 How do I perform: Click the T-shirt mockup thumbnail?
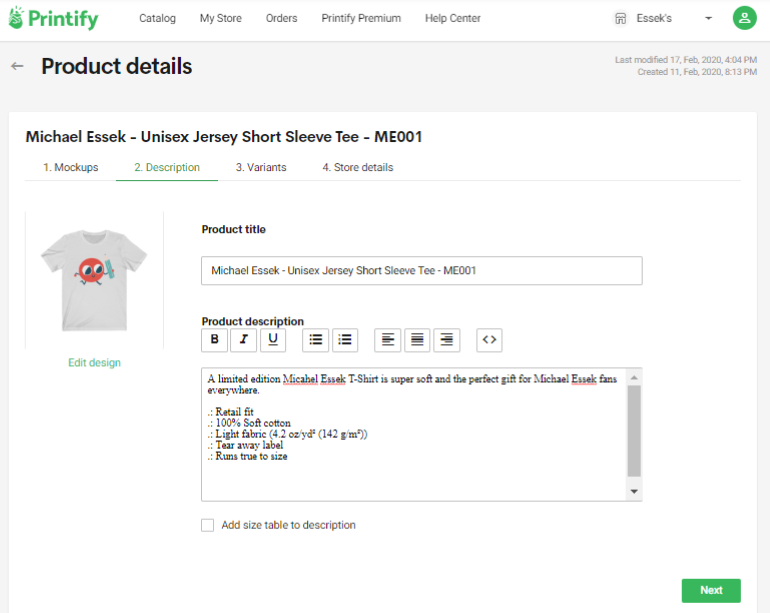(x=94, y=280)
